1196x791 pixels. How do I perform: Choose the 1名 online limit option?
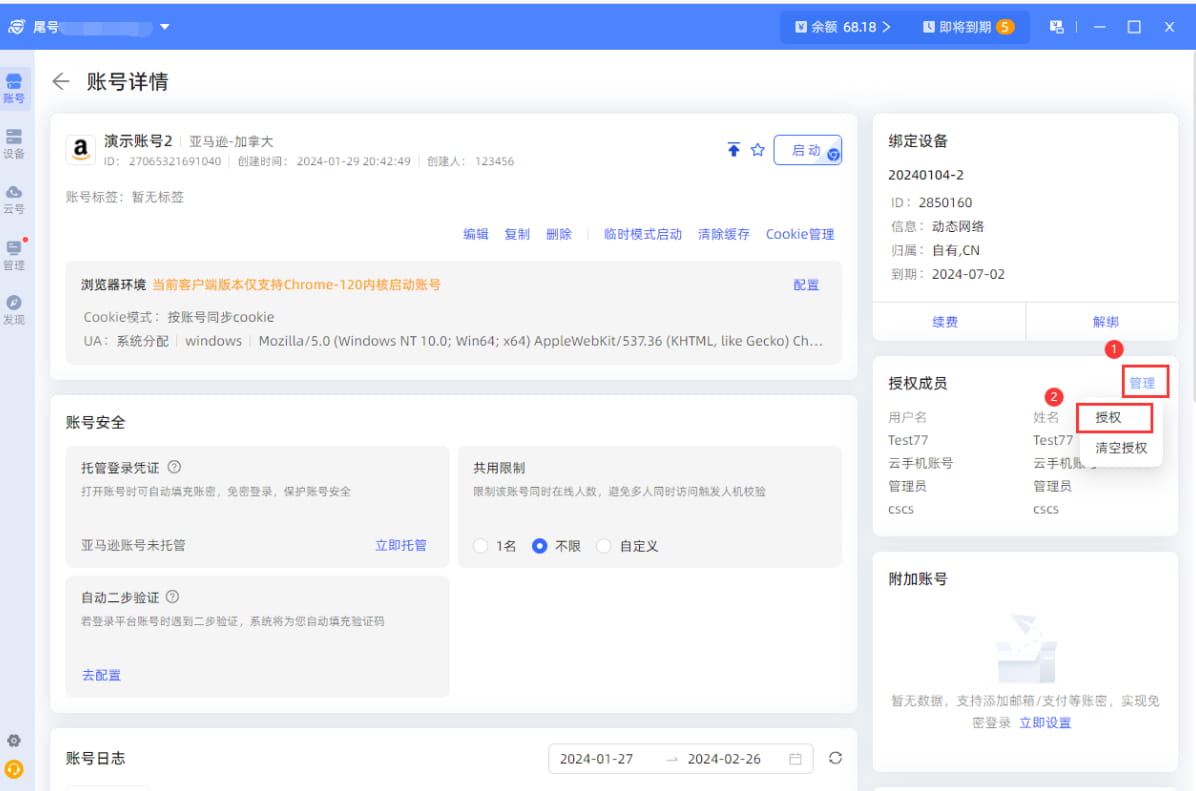click(x=480, y=545)
